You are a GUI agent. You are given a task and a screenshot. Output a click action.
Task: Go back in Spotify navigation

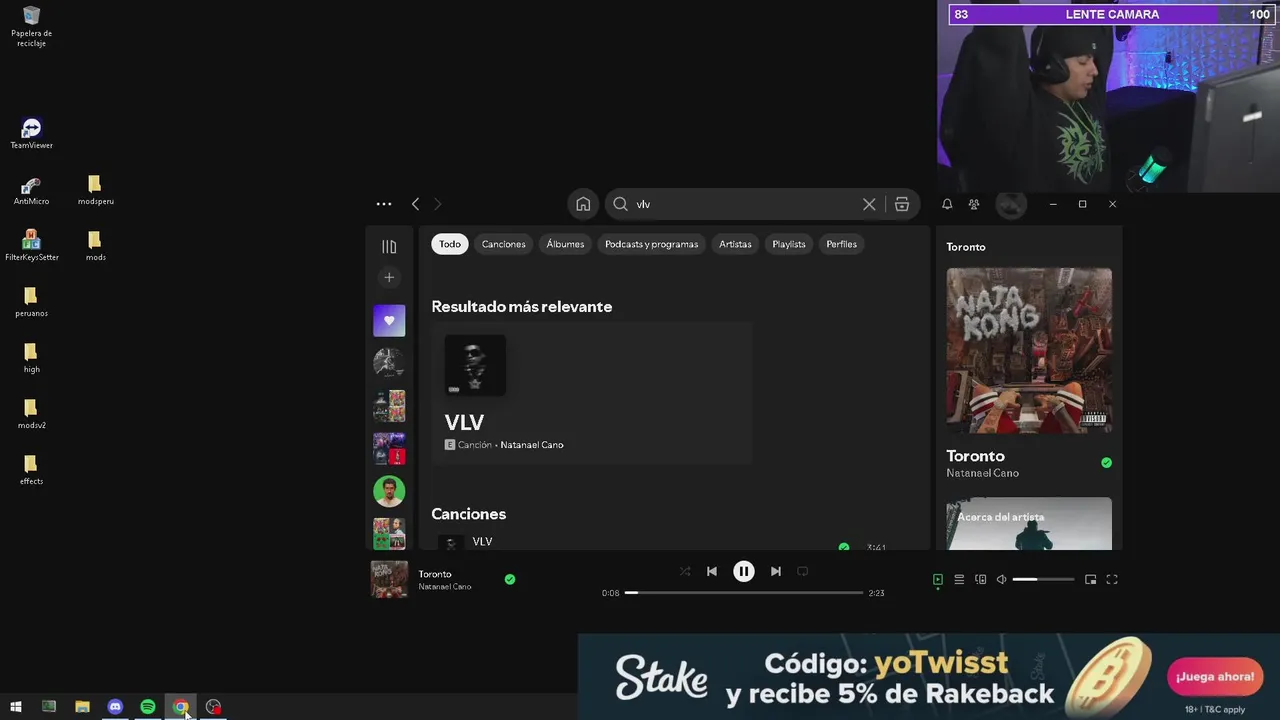coord(415,204)
